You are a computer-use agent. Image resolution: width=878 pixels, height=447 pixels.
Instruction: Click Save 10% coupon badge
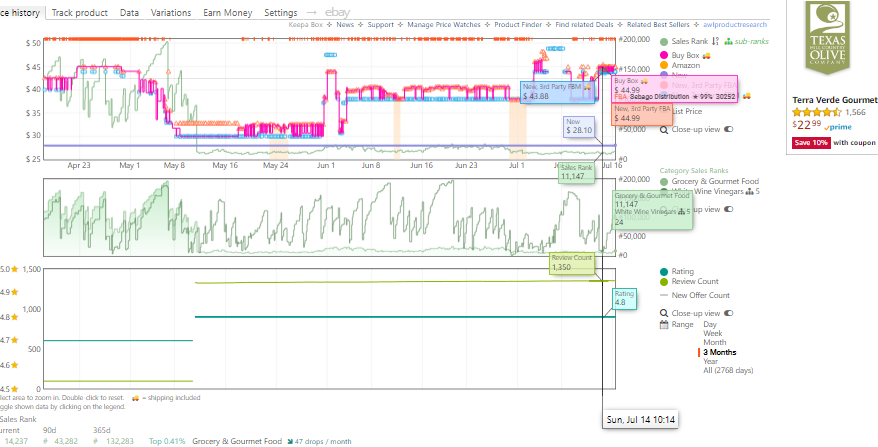(x=811, y=143)
